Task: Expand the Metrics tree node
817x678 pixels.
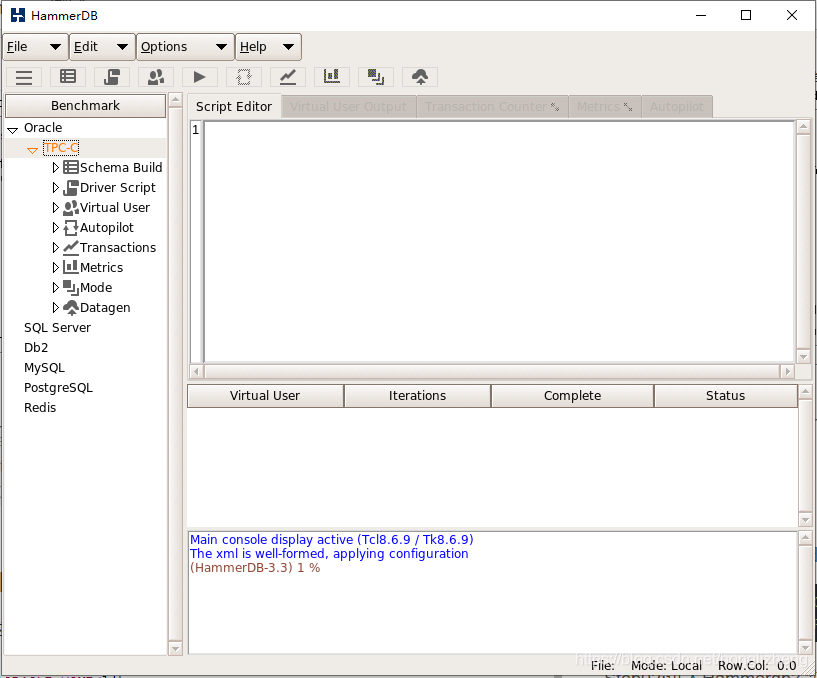Action: [56, 267]
